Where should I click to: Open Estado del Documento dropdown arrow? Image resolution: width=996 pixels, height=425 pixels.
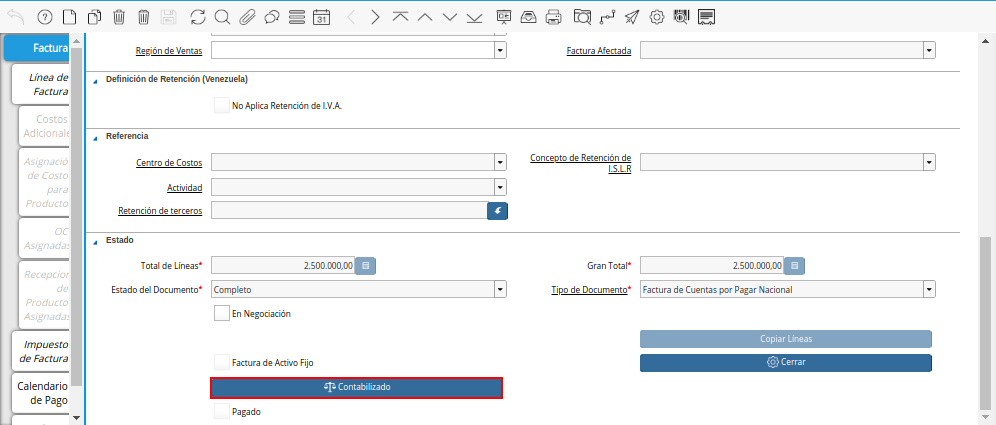tap(501, 290)
